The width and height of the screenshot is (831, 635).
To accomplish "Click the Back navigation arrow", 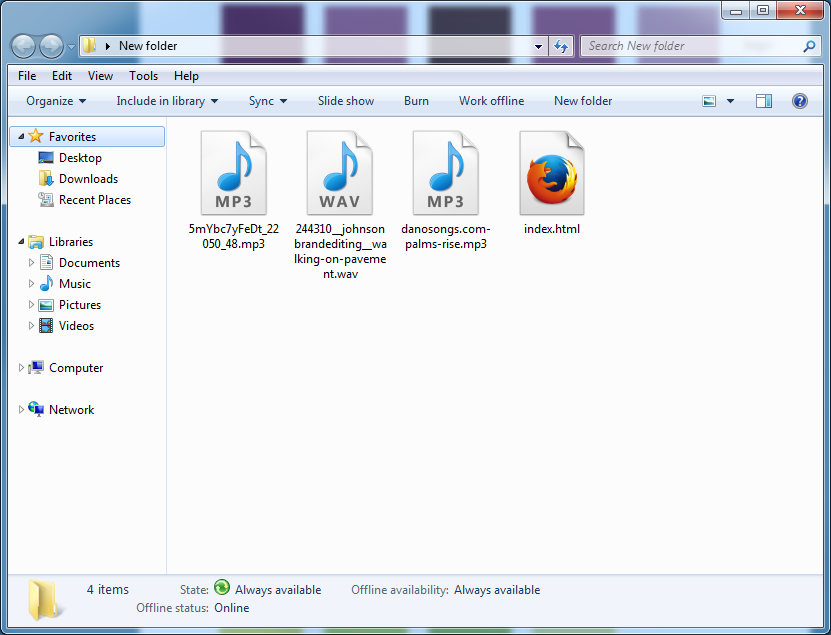I will click(23, 47).
